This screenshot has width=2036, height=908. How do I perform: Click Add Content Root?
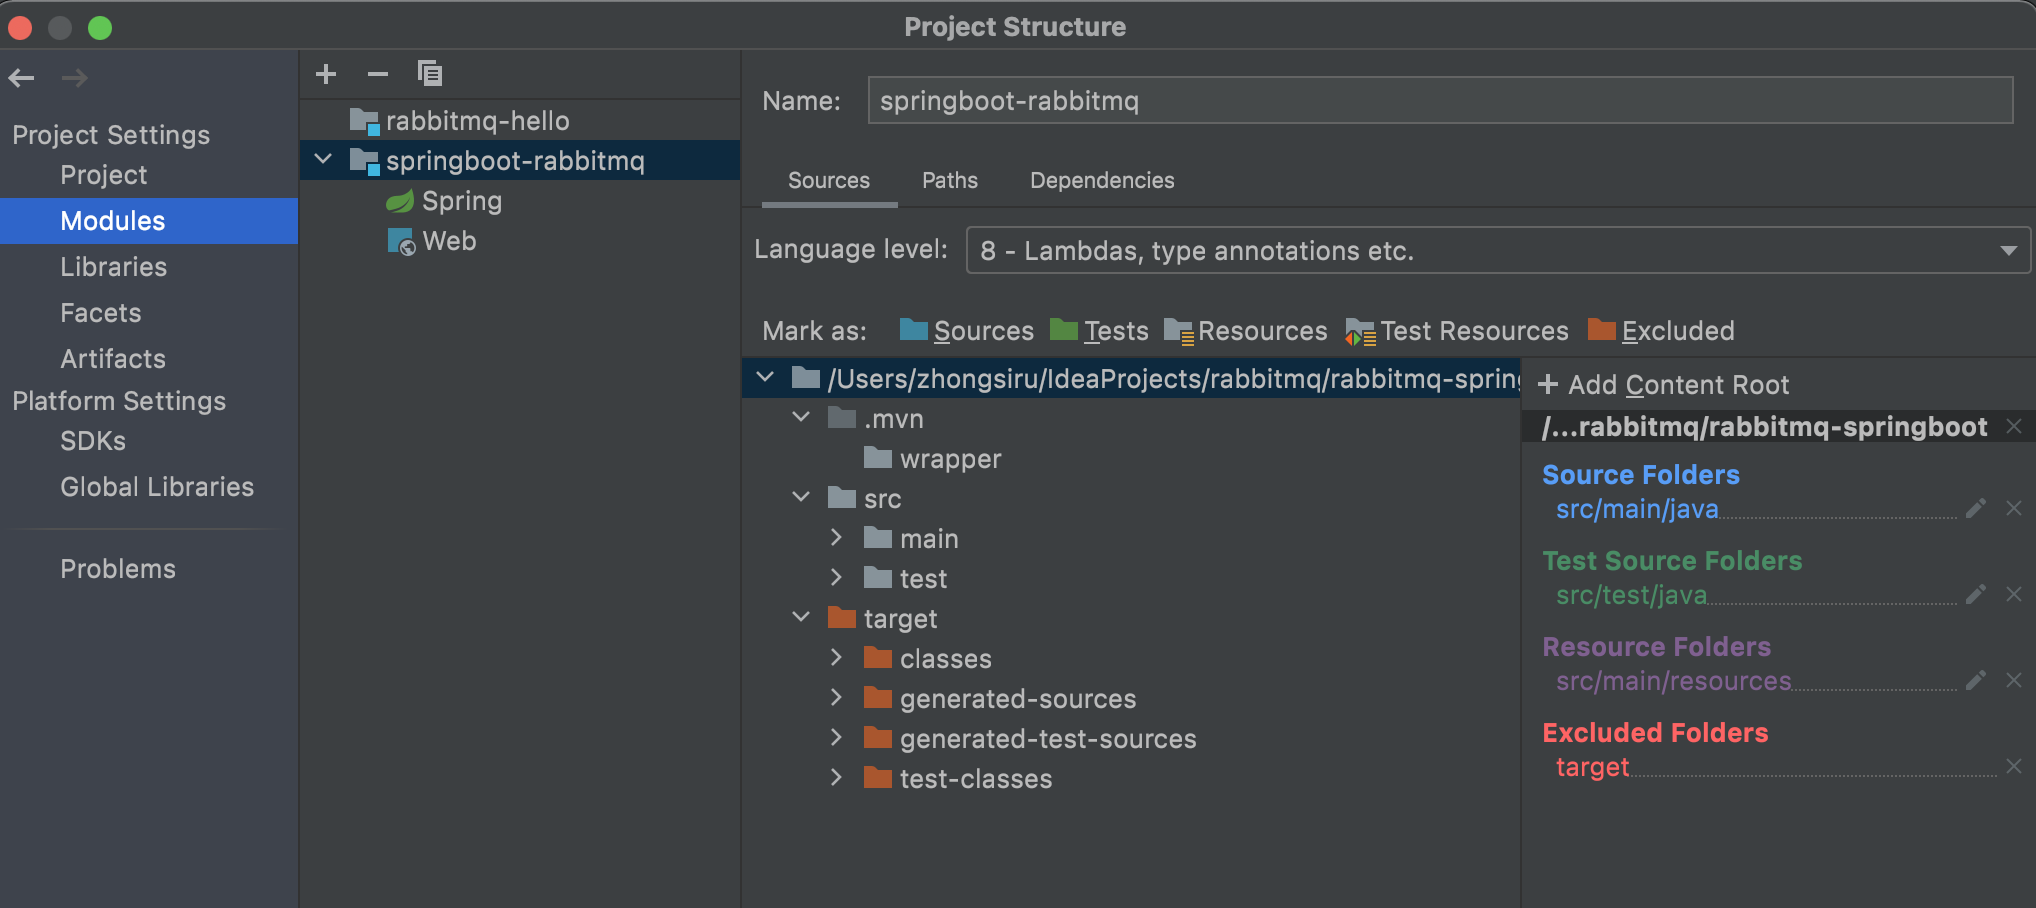1663,385
